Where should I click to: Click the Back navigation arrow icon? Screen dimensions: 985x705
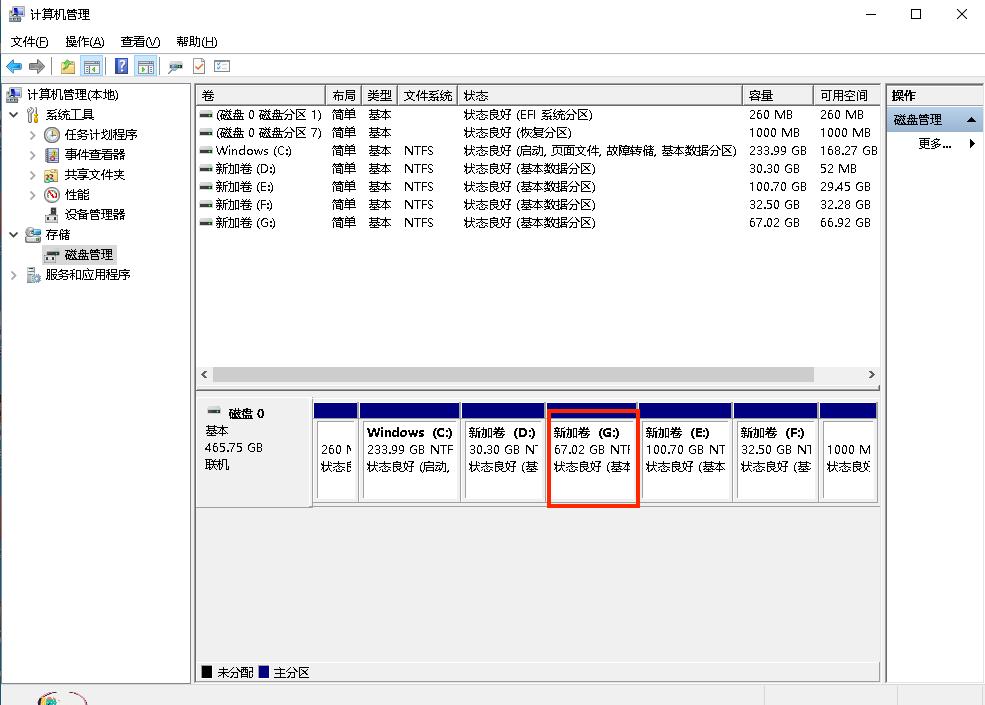click(x=13, y=66)
